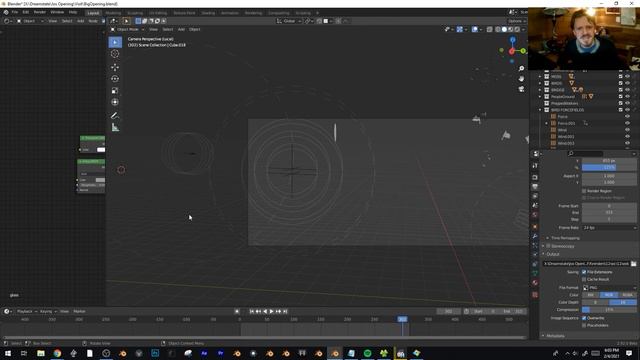Open the Physics properties tab

(535, 255)
